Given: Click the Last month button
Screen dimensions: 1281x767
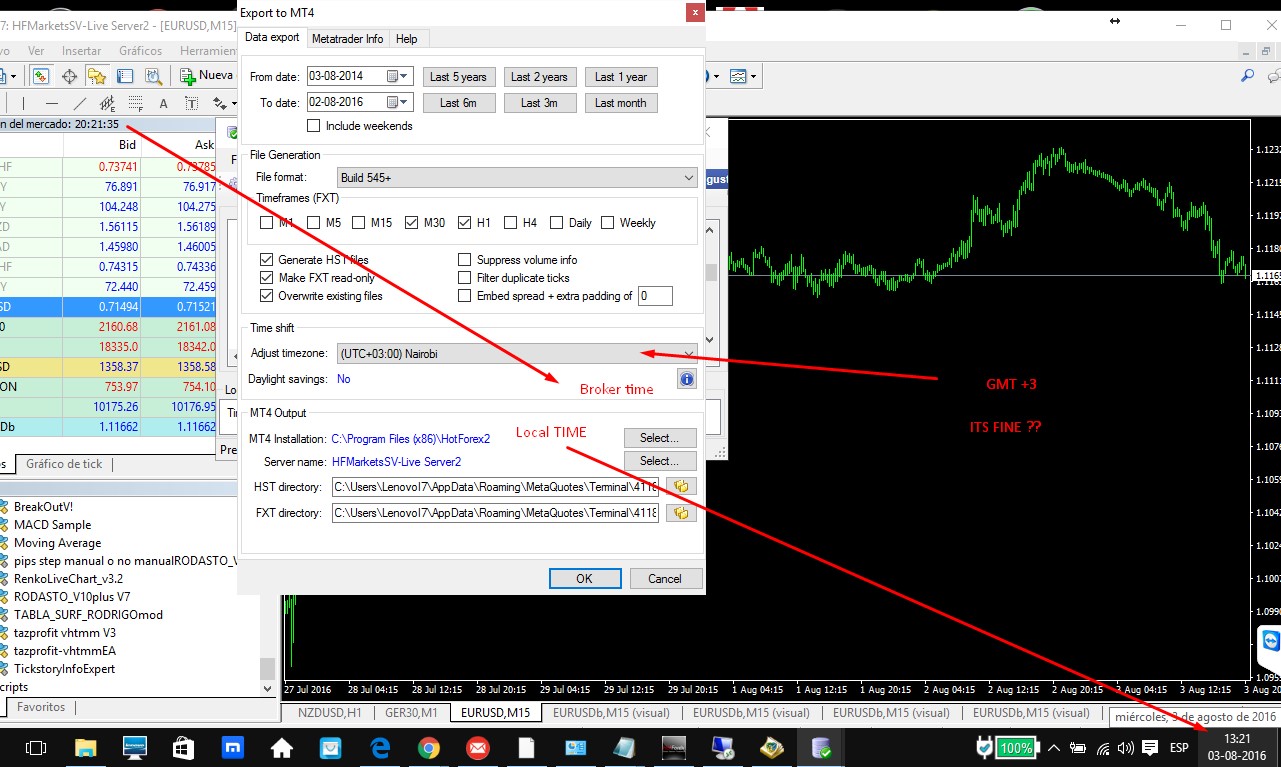Looking at the screenshot, I should pyautogui.click(x=621, y=103).
